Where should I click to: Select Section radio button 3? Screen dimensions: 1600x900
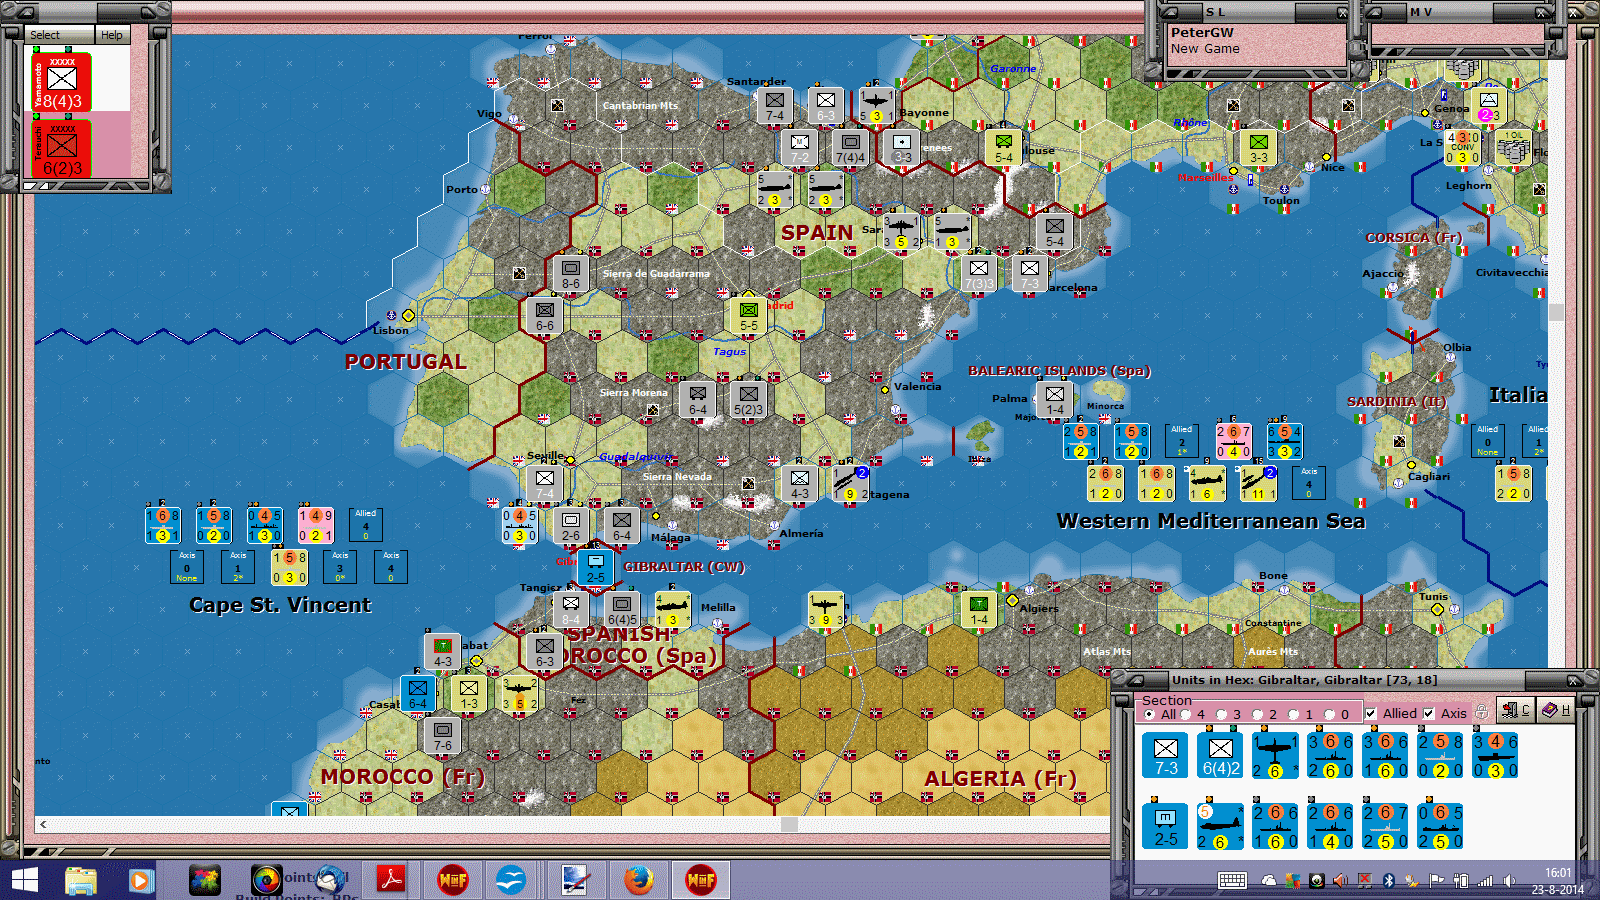(1221, 714)
